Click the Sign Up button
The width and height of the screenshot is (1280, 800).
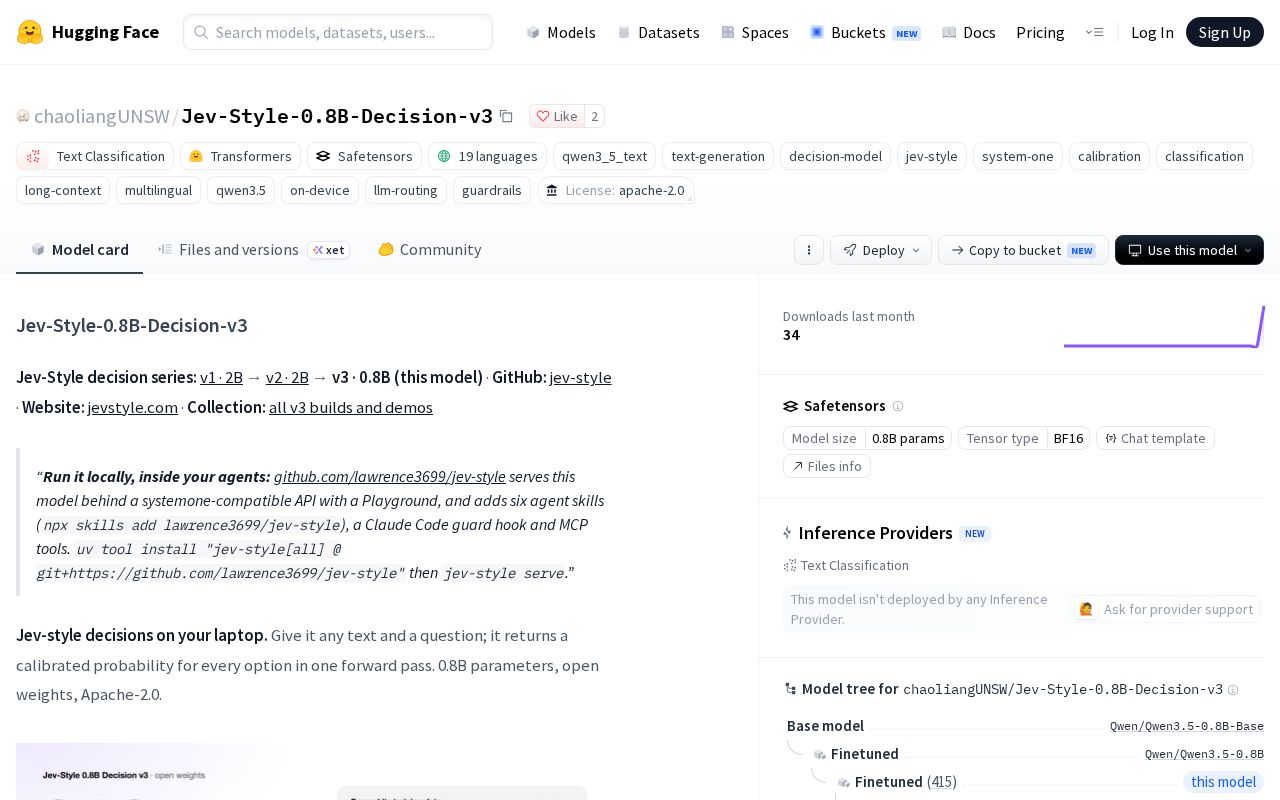click(1225, 32)
